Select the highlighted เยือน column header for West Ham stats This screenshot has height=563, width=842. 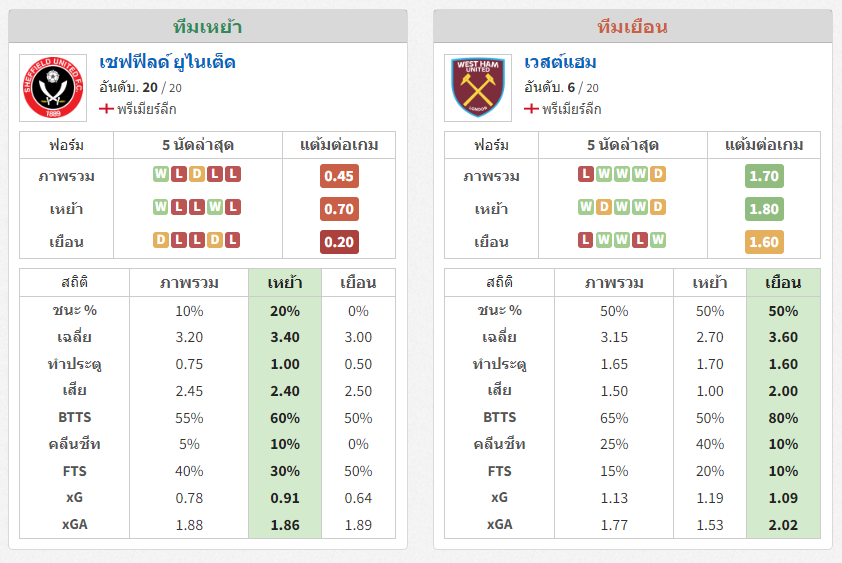coord(783,283)
